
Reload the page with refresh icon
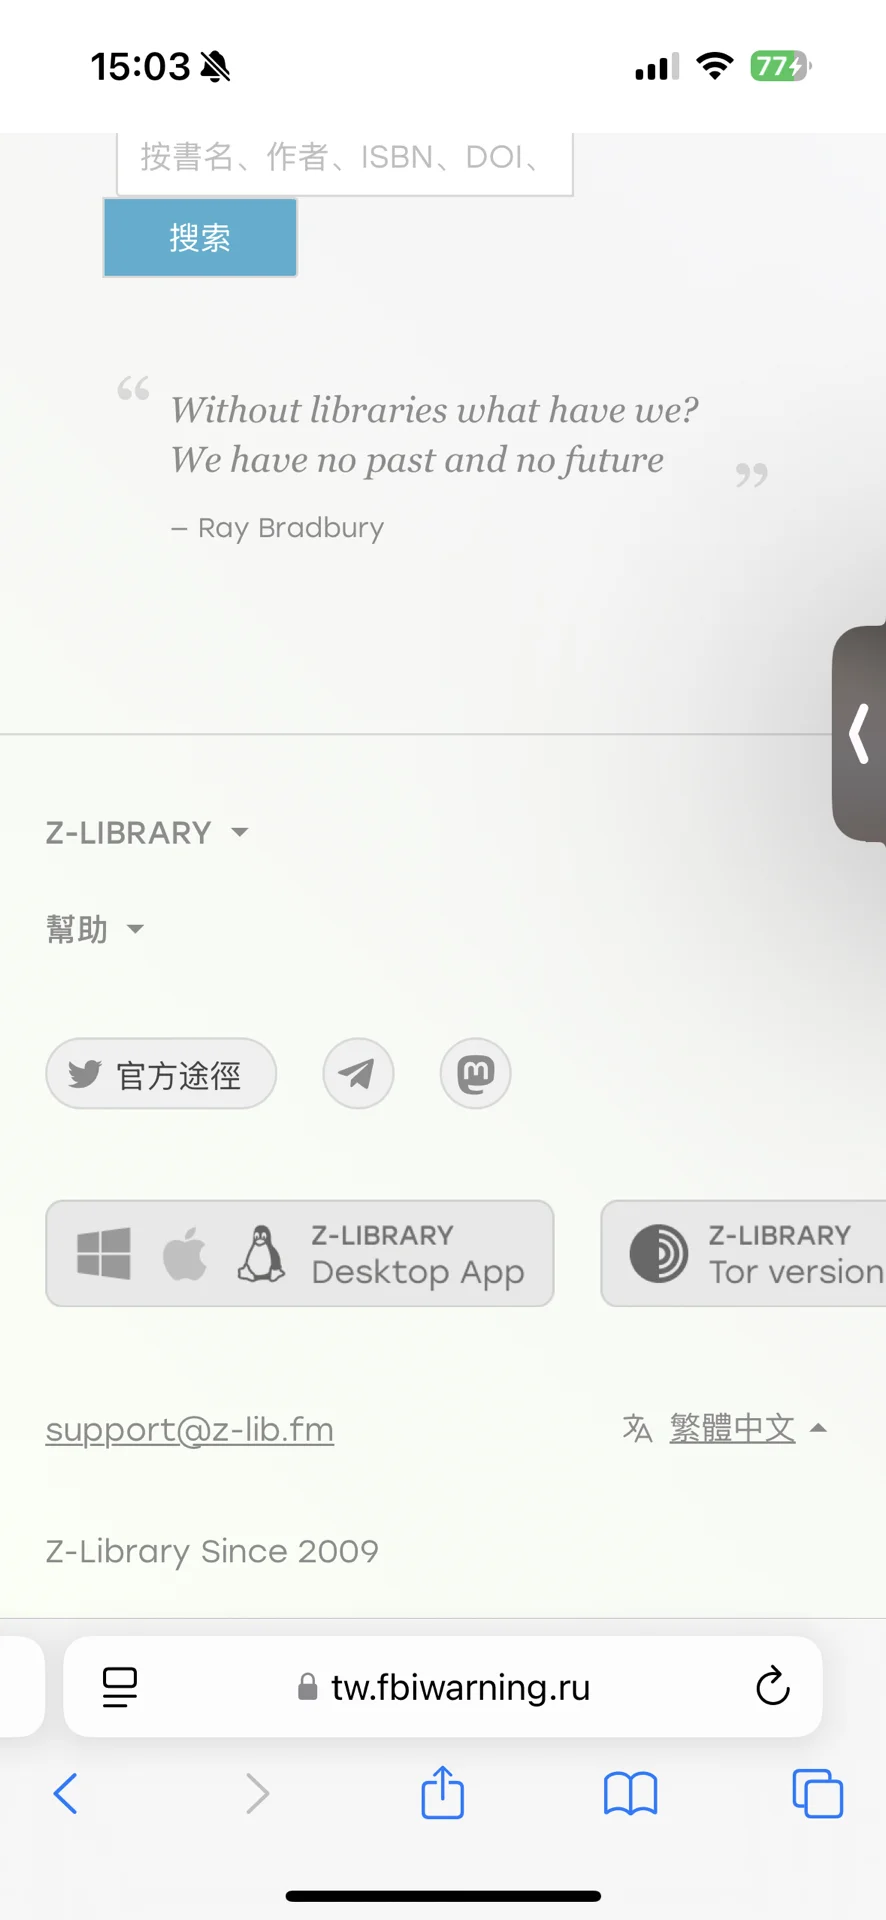pos(772,1687)
